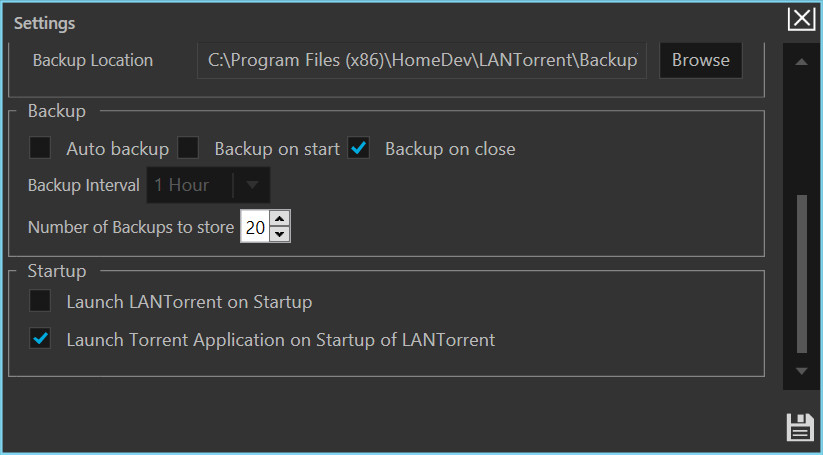Enable Launch LANTorrent on Startup

click(x=40, y=301)
